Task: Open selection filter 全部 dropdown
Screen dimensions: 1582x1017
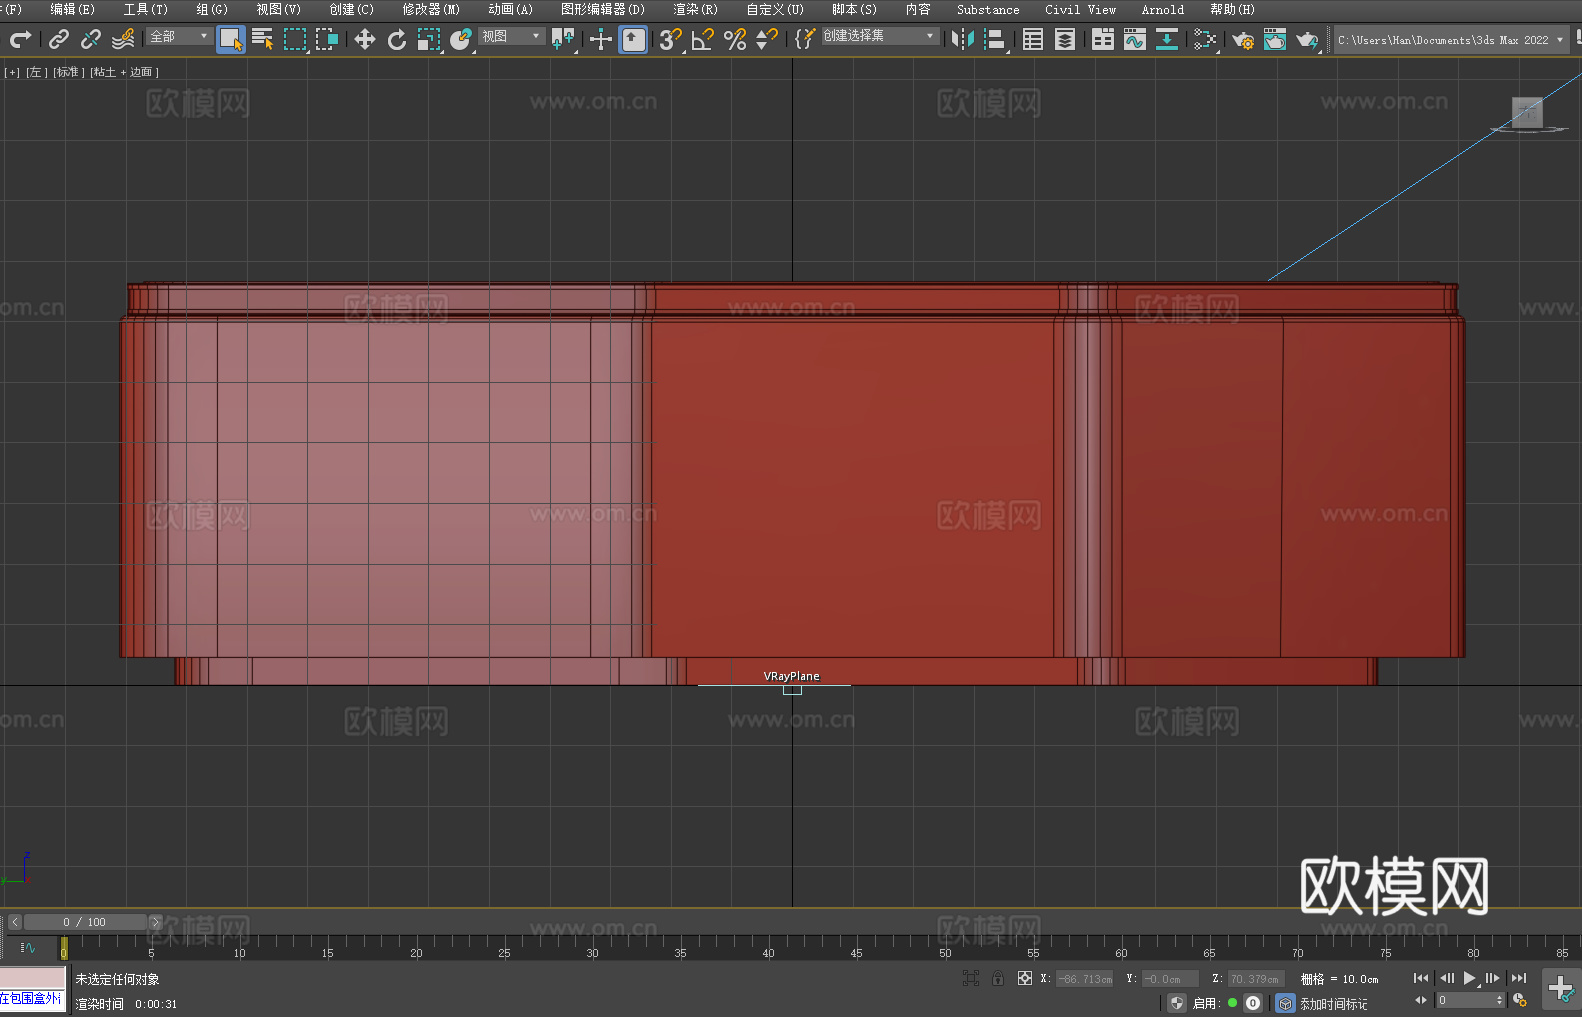Action: click(180, 36)
